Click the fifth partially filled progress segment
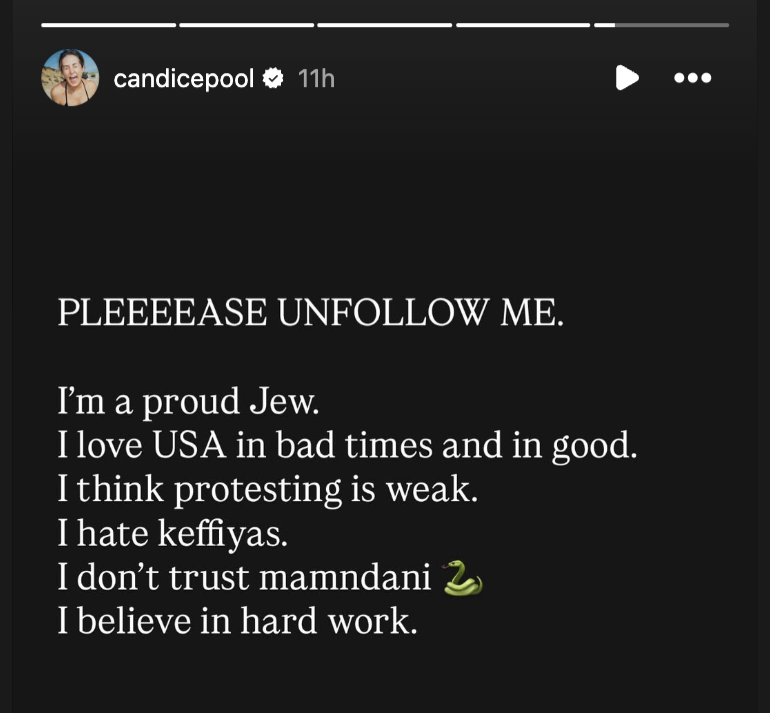 pyautogui.click(x=661, y=25)
